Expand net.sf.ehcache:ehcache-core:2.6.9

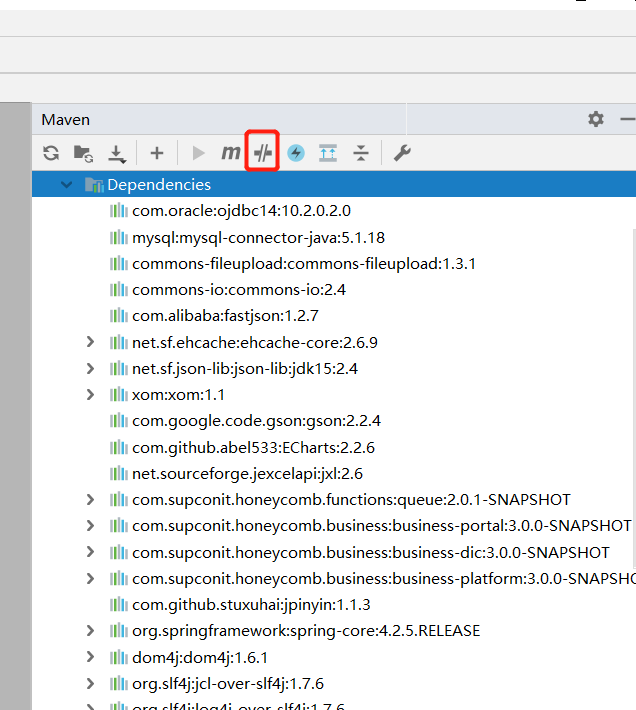tap(90, 342)
